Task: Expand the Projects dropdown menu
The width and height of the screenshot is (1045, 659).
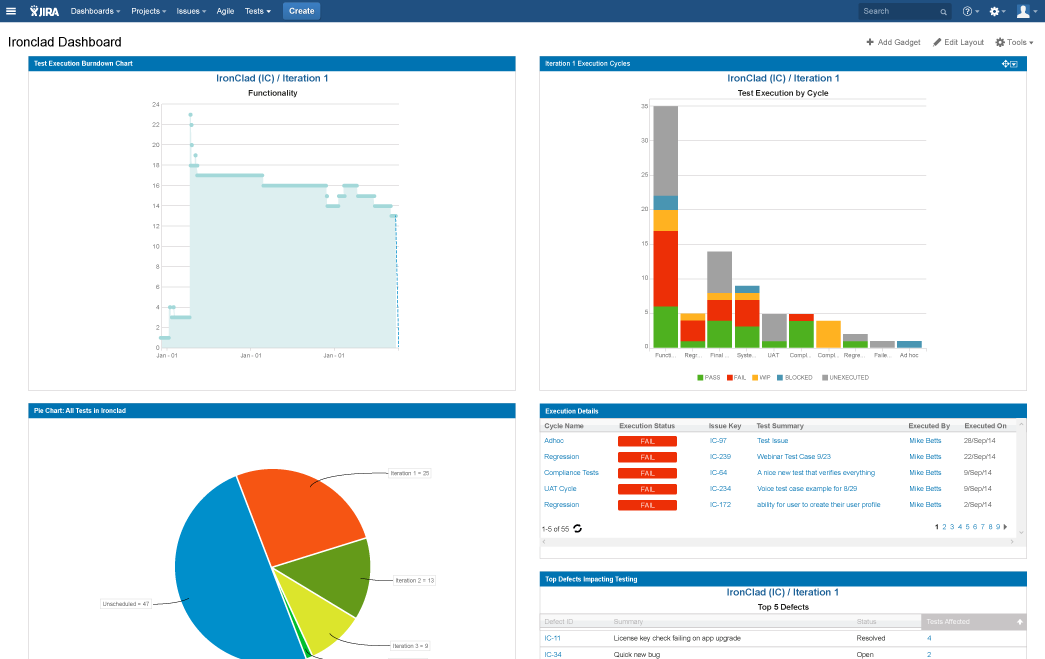Action: (x=149, y=11)
